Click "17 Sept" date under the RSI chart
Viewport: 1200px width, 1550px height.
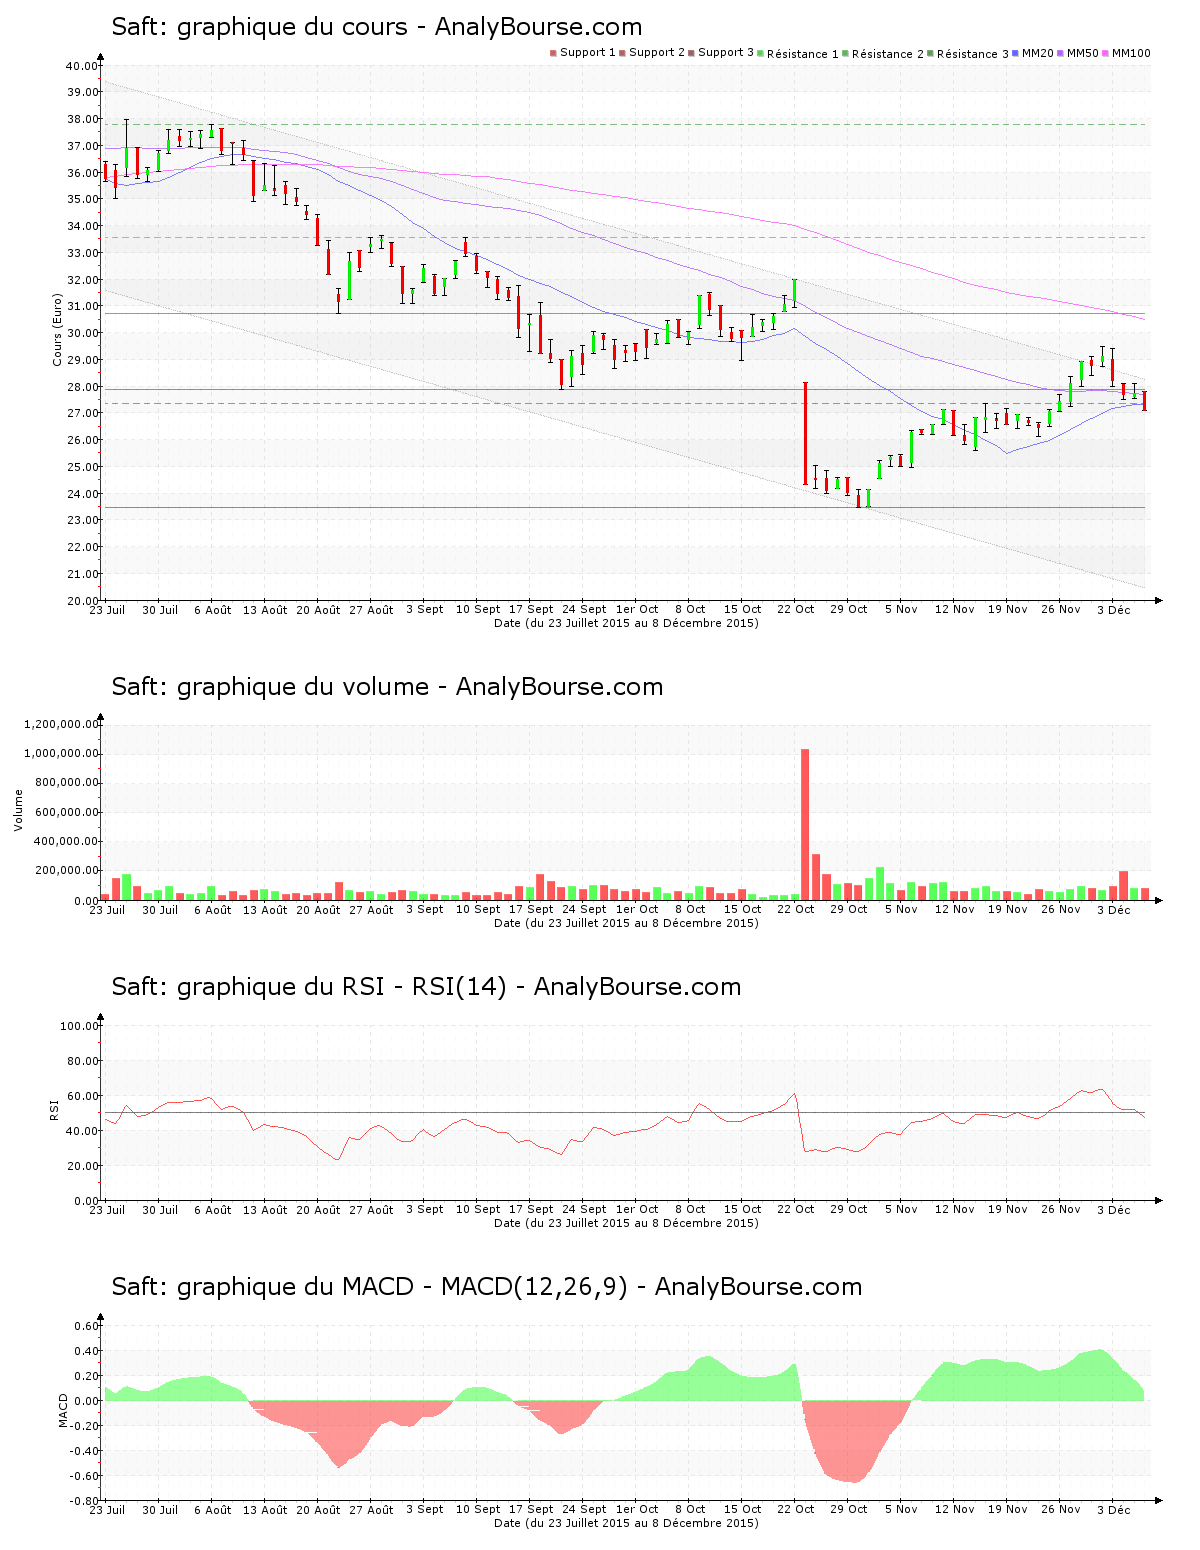tap(531, 1209)
